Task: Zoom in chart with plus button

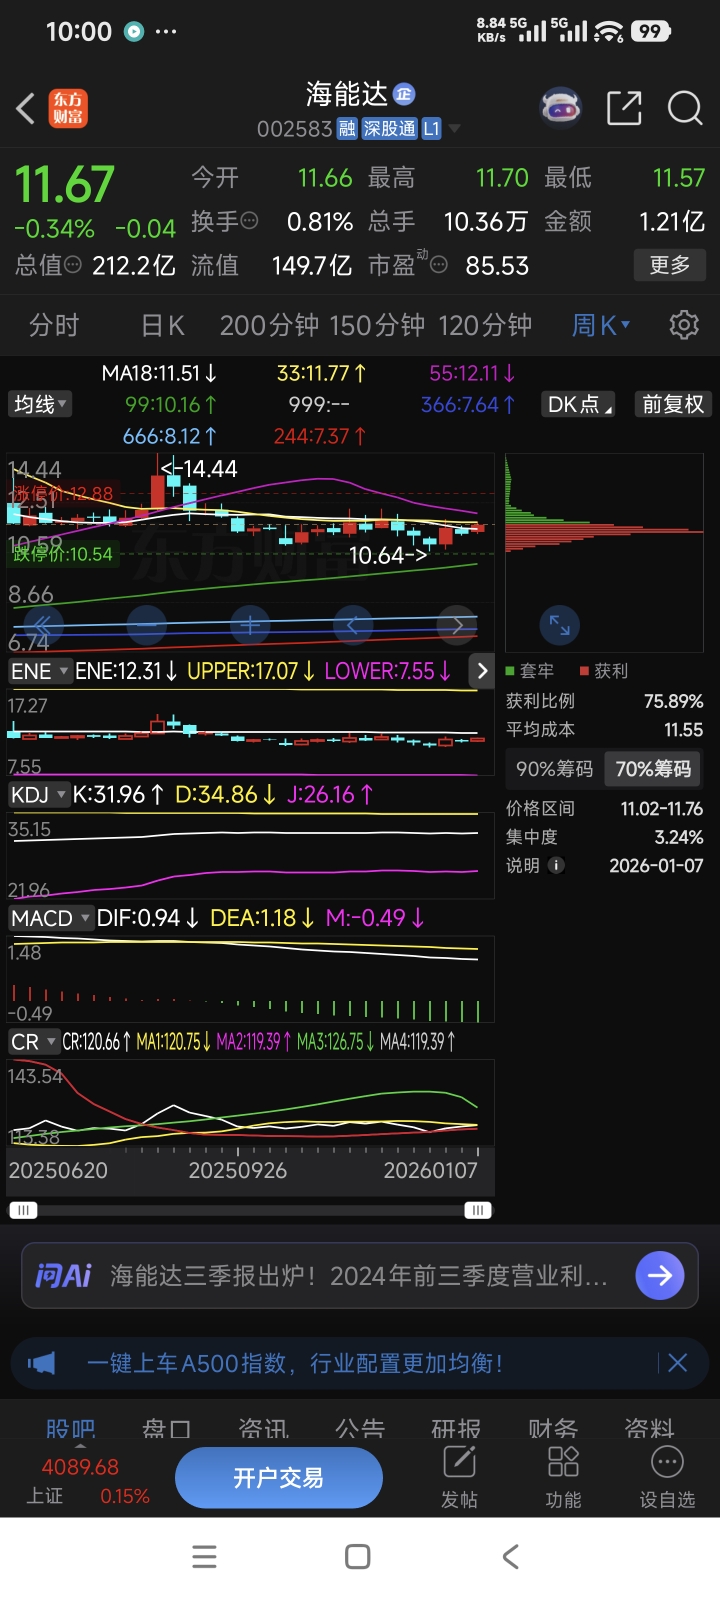Action: coord(250,626)
